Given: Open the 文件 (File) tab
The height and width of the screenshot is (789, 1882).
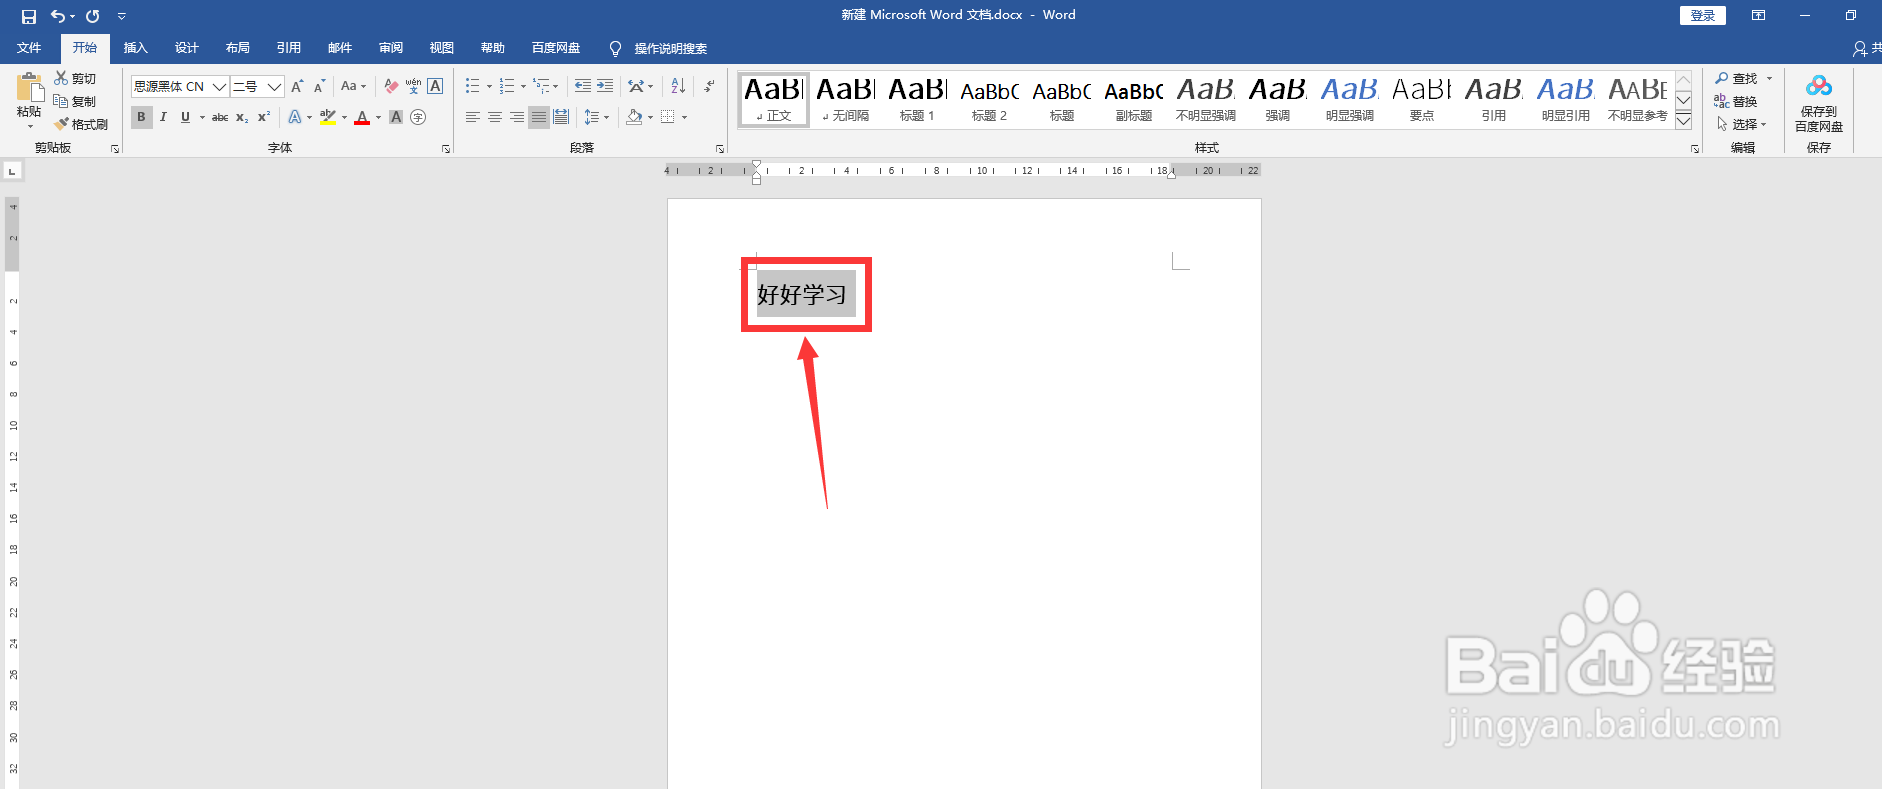Looking at the screenshot, I should click(x=29, y=48).
